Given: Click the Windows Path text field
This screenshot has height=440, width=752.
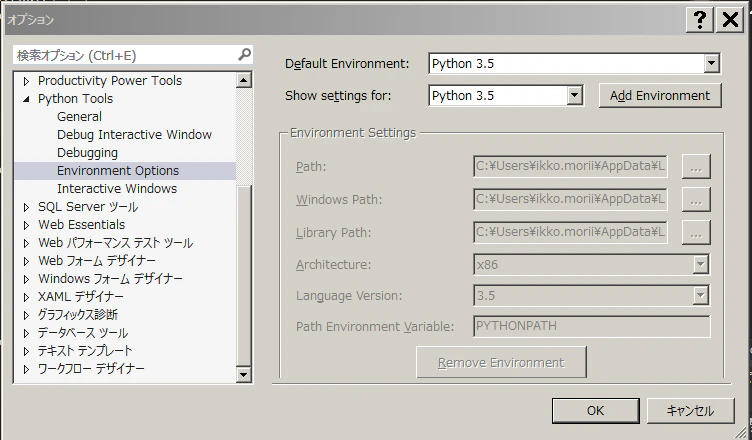Looking at the screenshot, I should (x=570, y=199).
